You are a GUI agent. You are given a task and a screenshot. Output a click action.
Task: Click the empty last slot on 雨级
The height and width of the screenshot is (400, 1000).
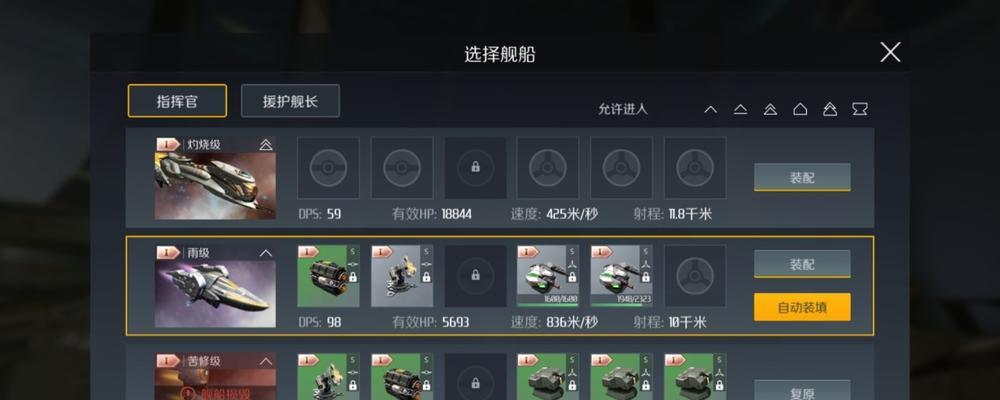click(x=695, y=276)
